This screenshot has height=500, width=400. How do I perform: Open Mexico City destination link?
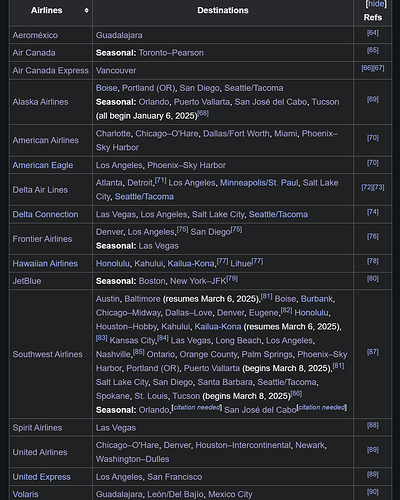click(x=230, y=494)
